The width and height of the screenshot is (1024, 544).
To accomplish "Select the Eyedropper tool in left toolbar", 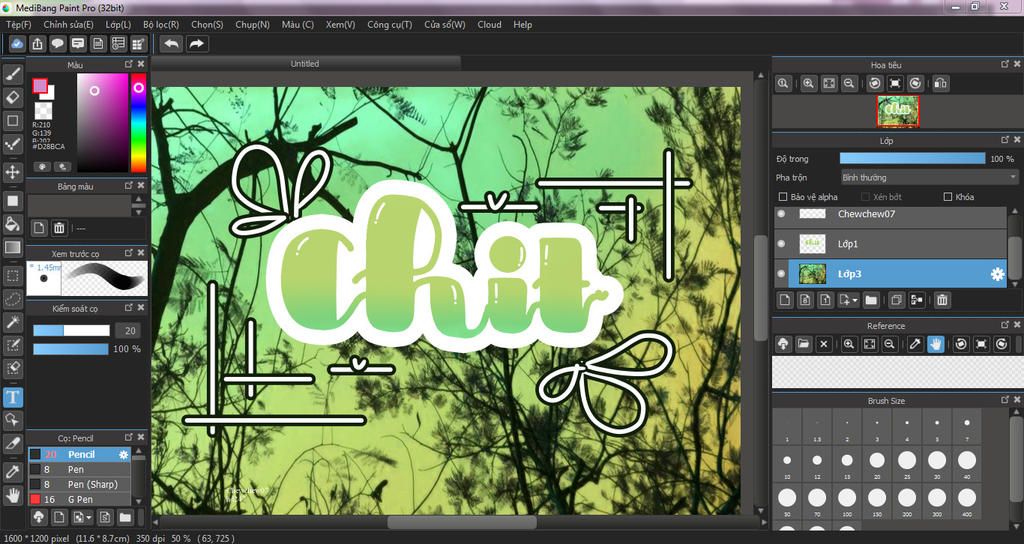I will (12, 472).
